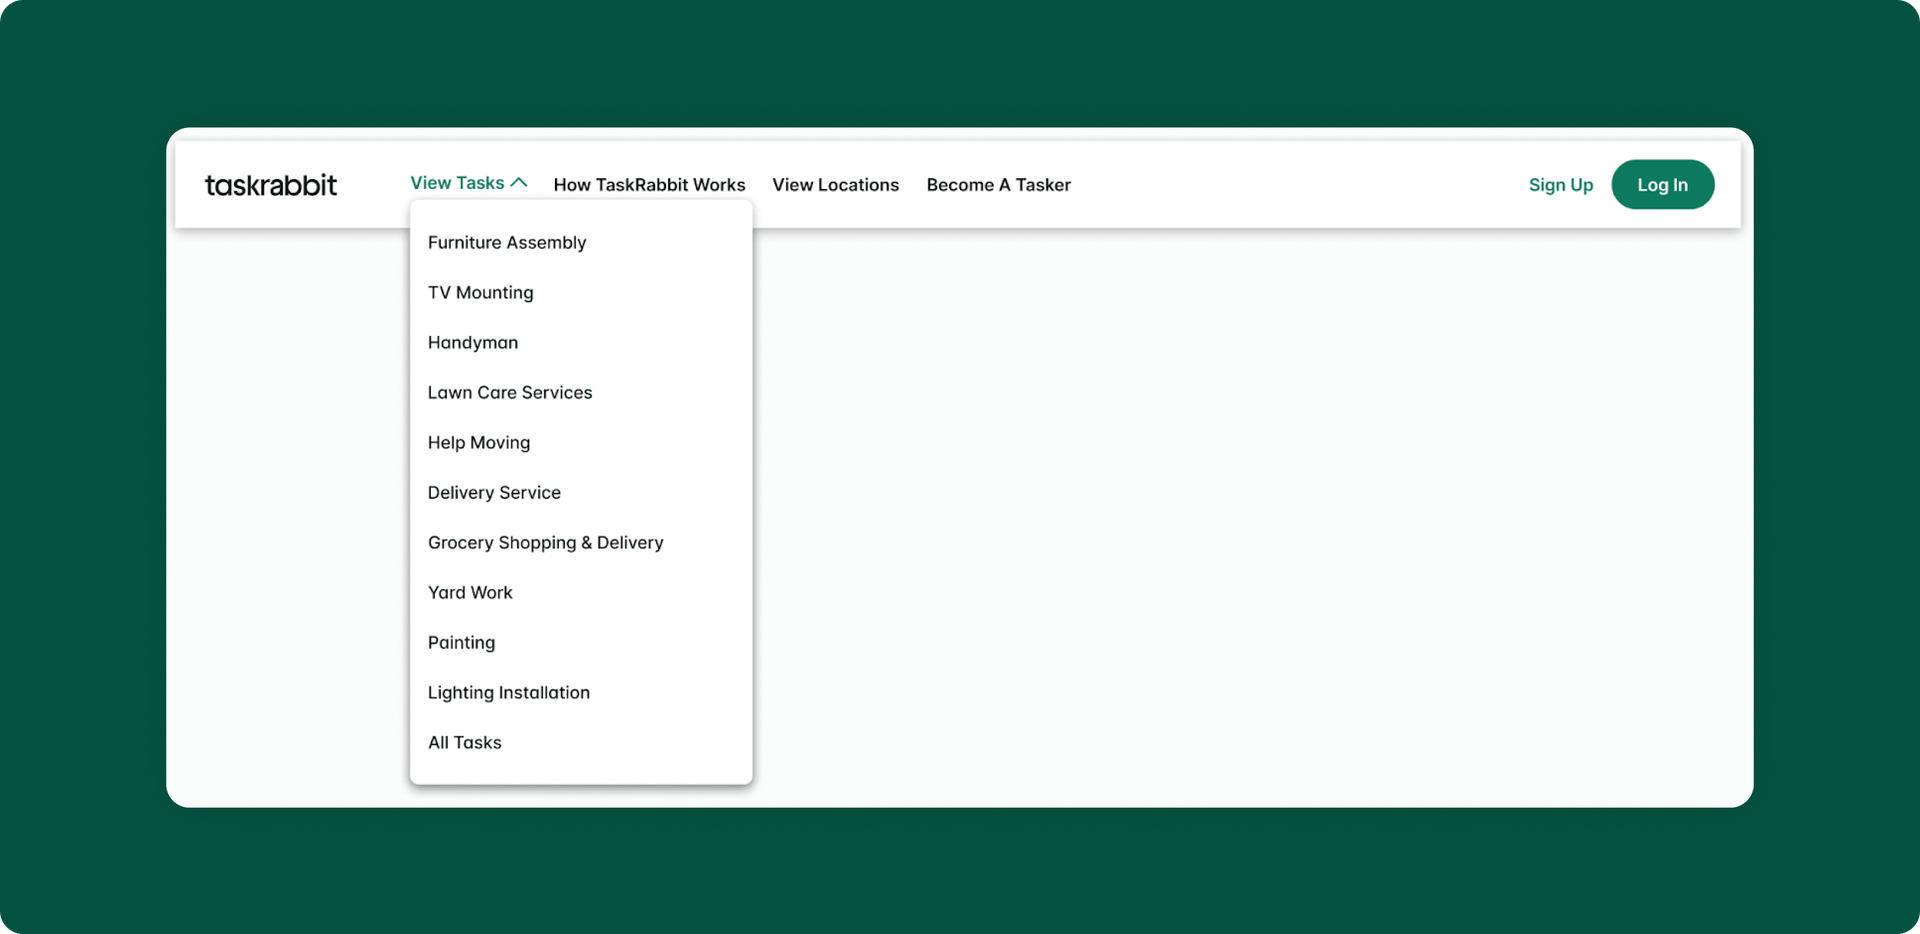
Task: Select Furniture Assembly from the menu
Action: (507, 242)
